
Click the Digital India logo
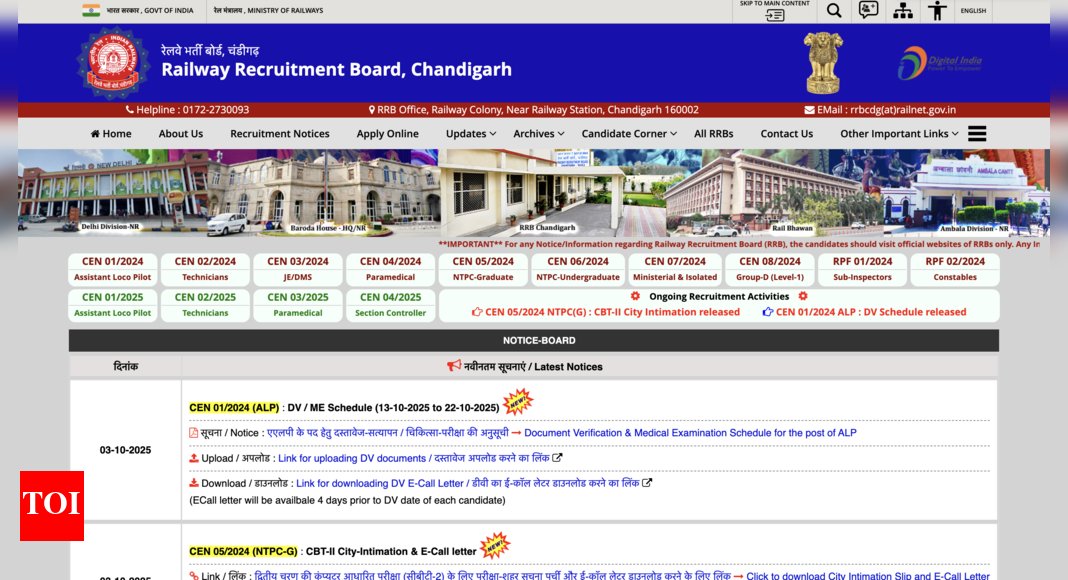coord(940,63)
